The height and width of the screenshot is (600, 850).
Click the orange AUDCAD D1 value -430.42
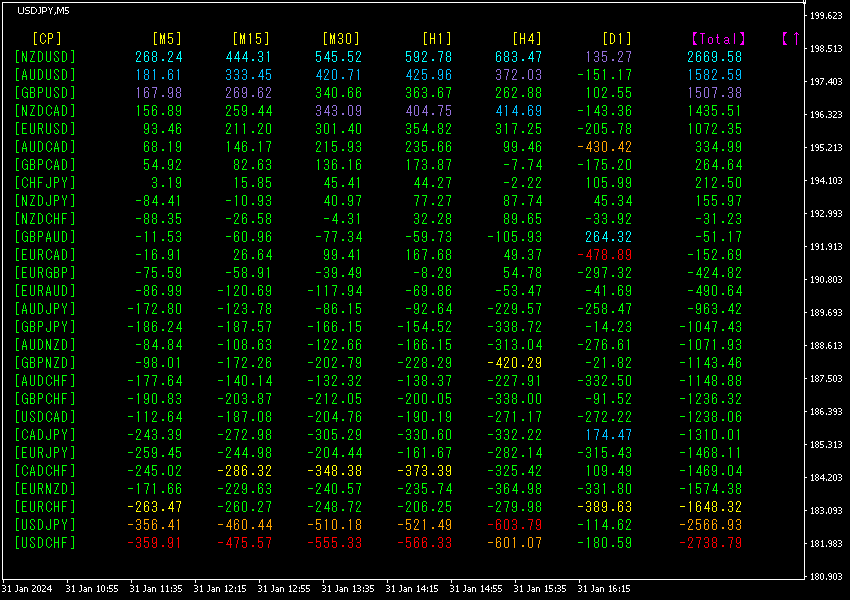pos(604,147)
